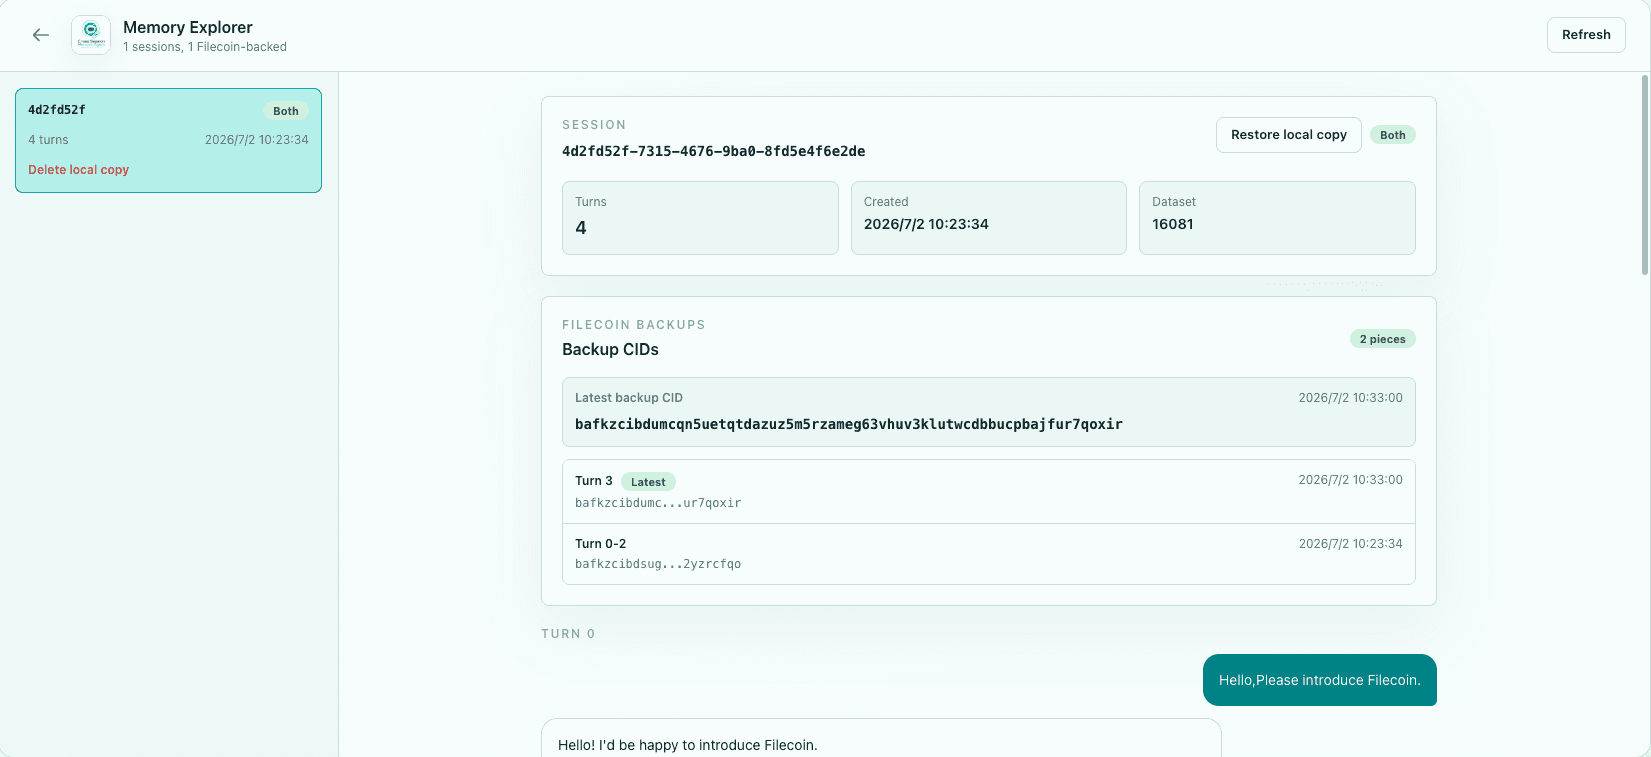Image resolution: width=1651 pixels, height=757 pixels.
Task: Click CID bafkzcibdsug...2yzrcfqo
Action: (658, 564)
